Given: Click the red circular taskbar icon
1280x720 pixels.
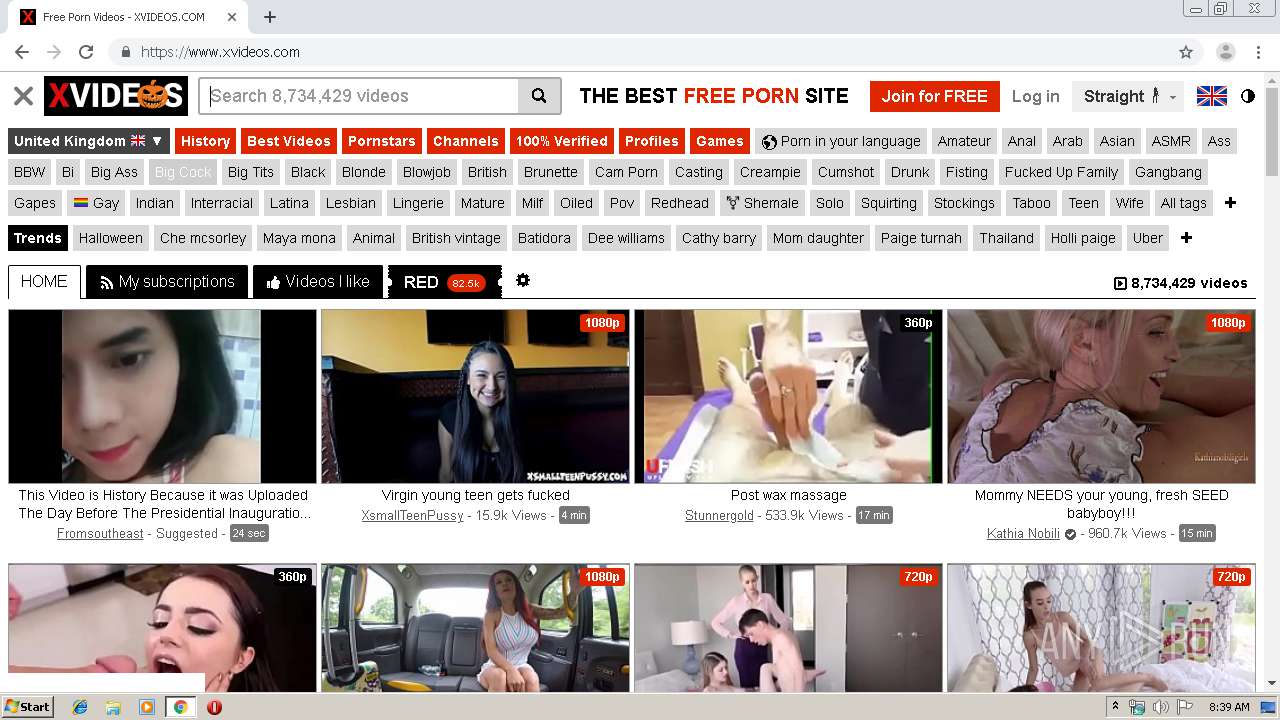Looking at the screenshot, I should point(214,707).
